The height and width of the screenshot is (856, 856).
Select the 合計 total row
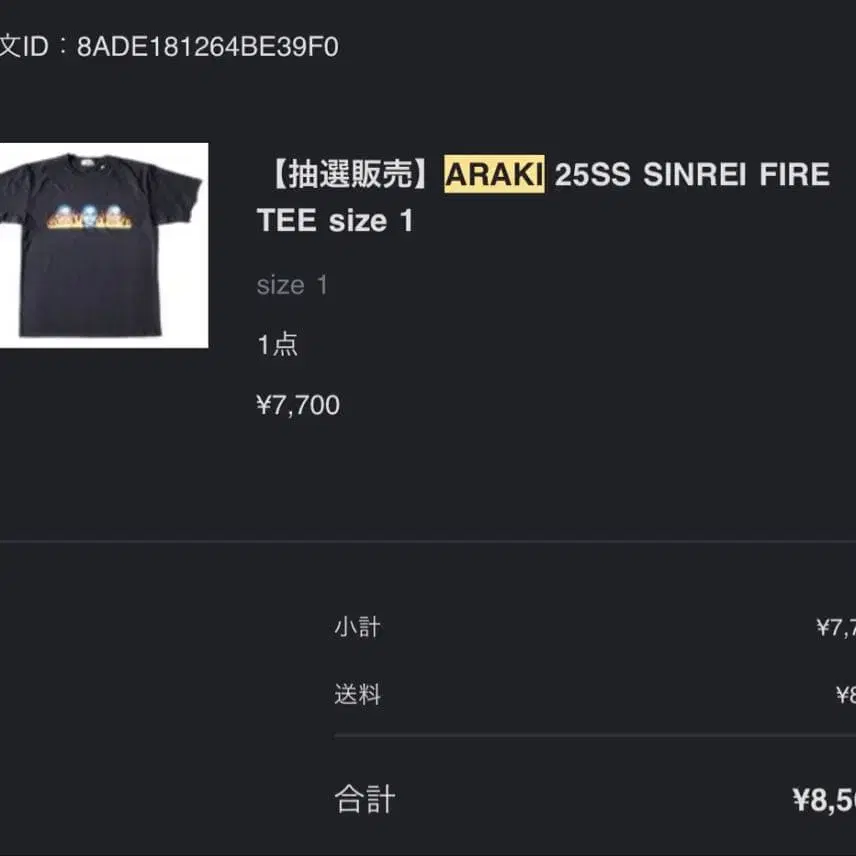pyautogui.click(x=364, y=798)
